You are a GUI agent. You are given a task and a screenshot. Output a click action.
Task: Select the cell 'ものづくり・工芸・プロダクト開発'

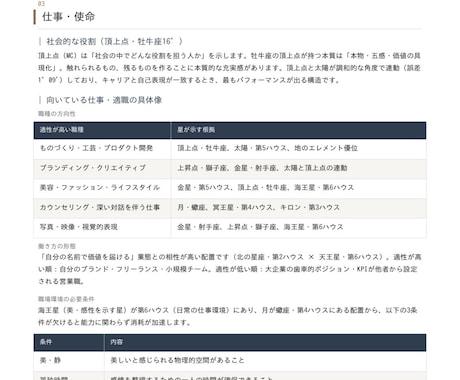tap(102, 148)
